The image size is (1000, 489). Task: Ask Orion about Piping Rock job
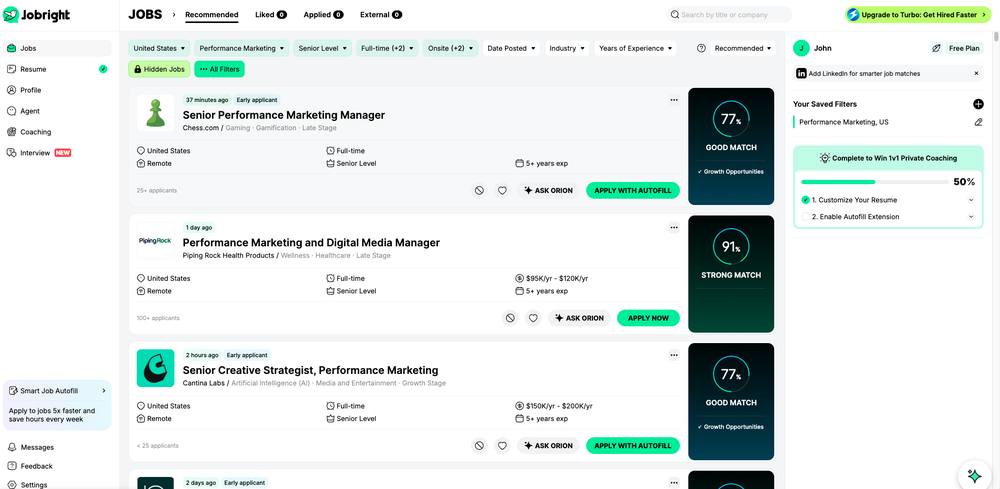coord(579,318)
